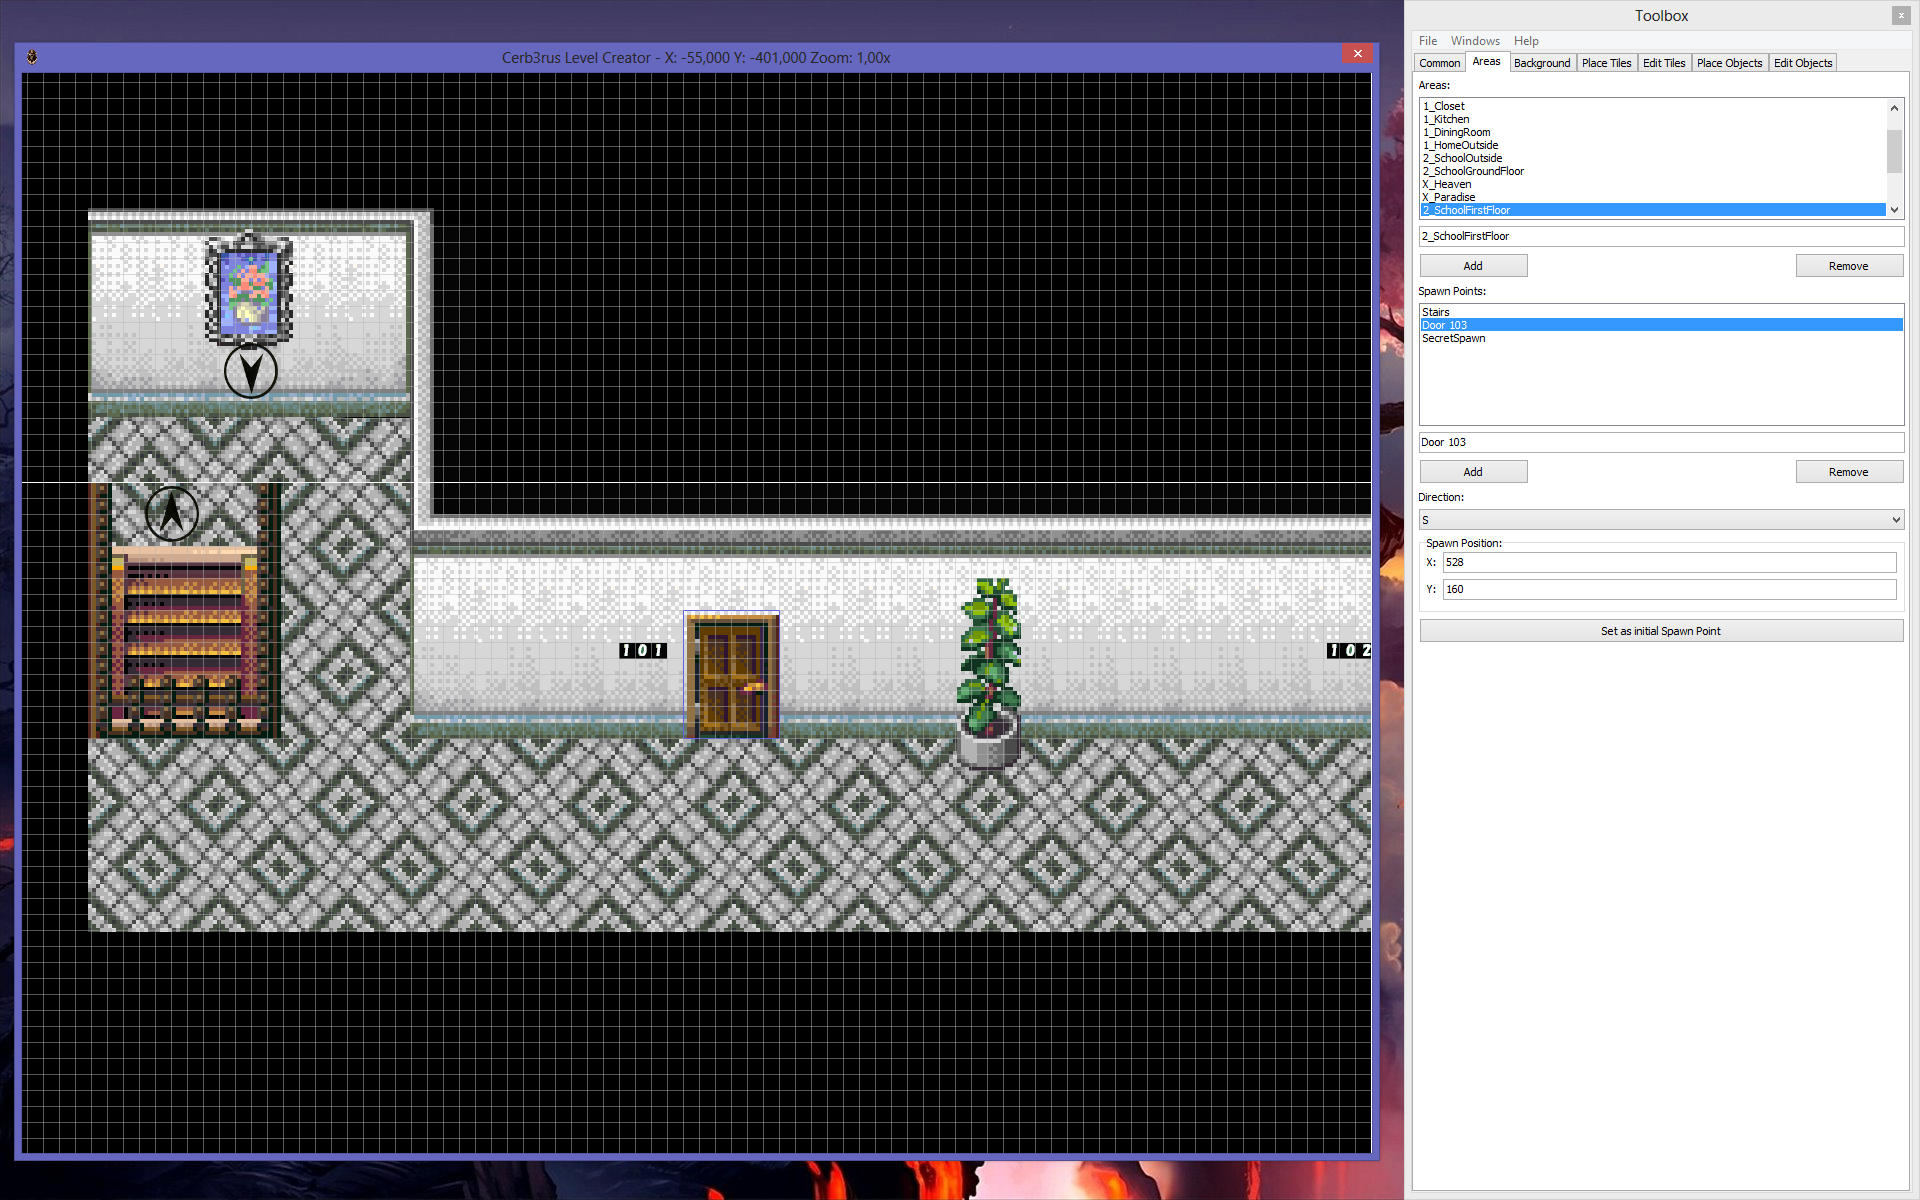Click Remove next to the spawn point name

pyautogui.click(x=1848, y=471)
